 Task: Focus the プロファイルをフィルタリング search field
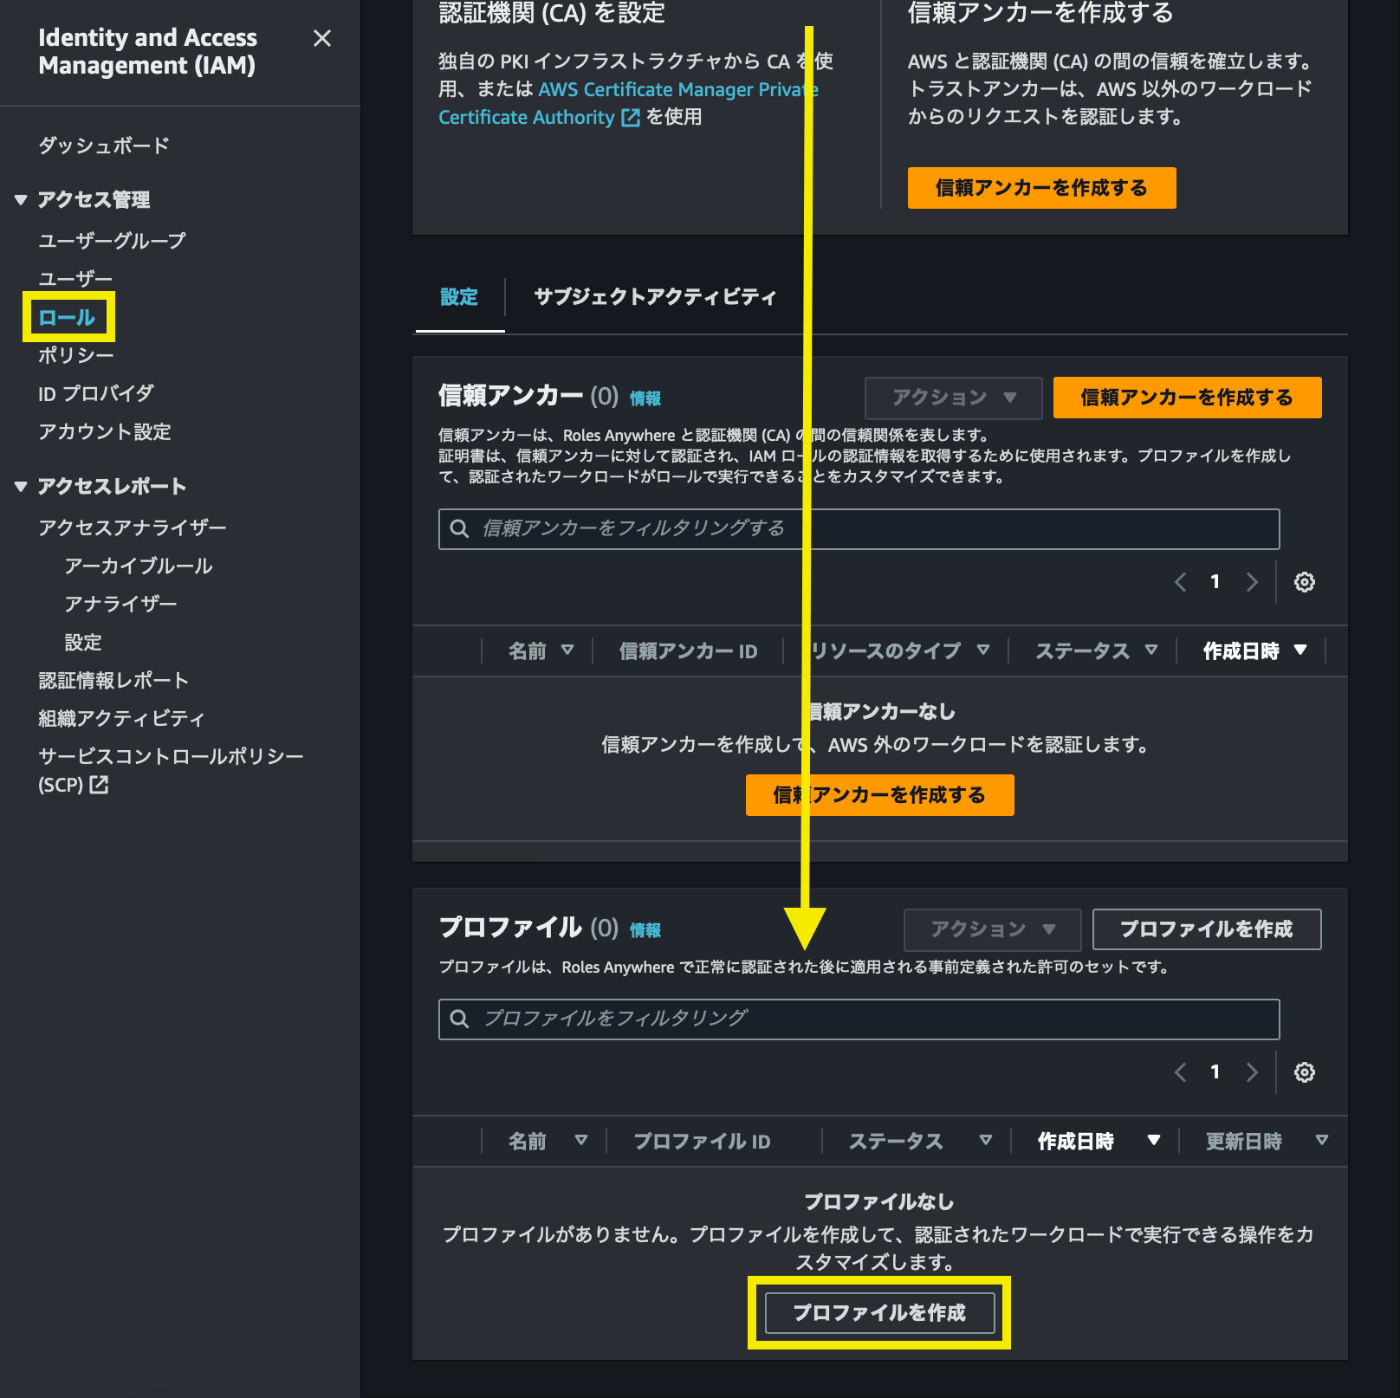click(x=859, y=1019)
